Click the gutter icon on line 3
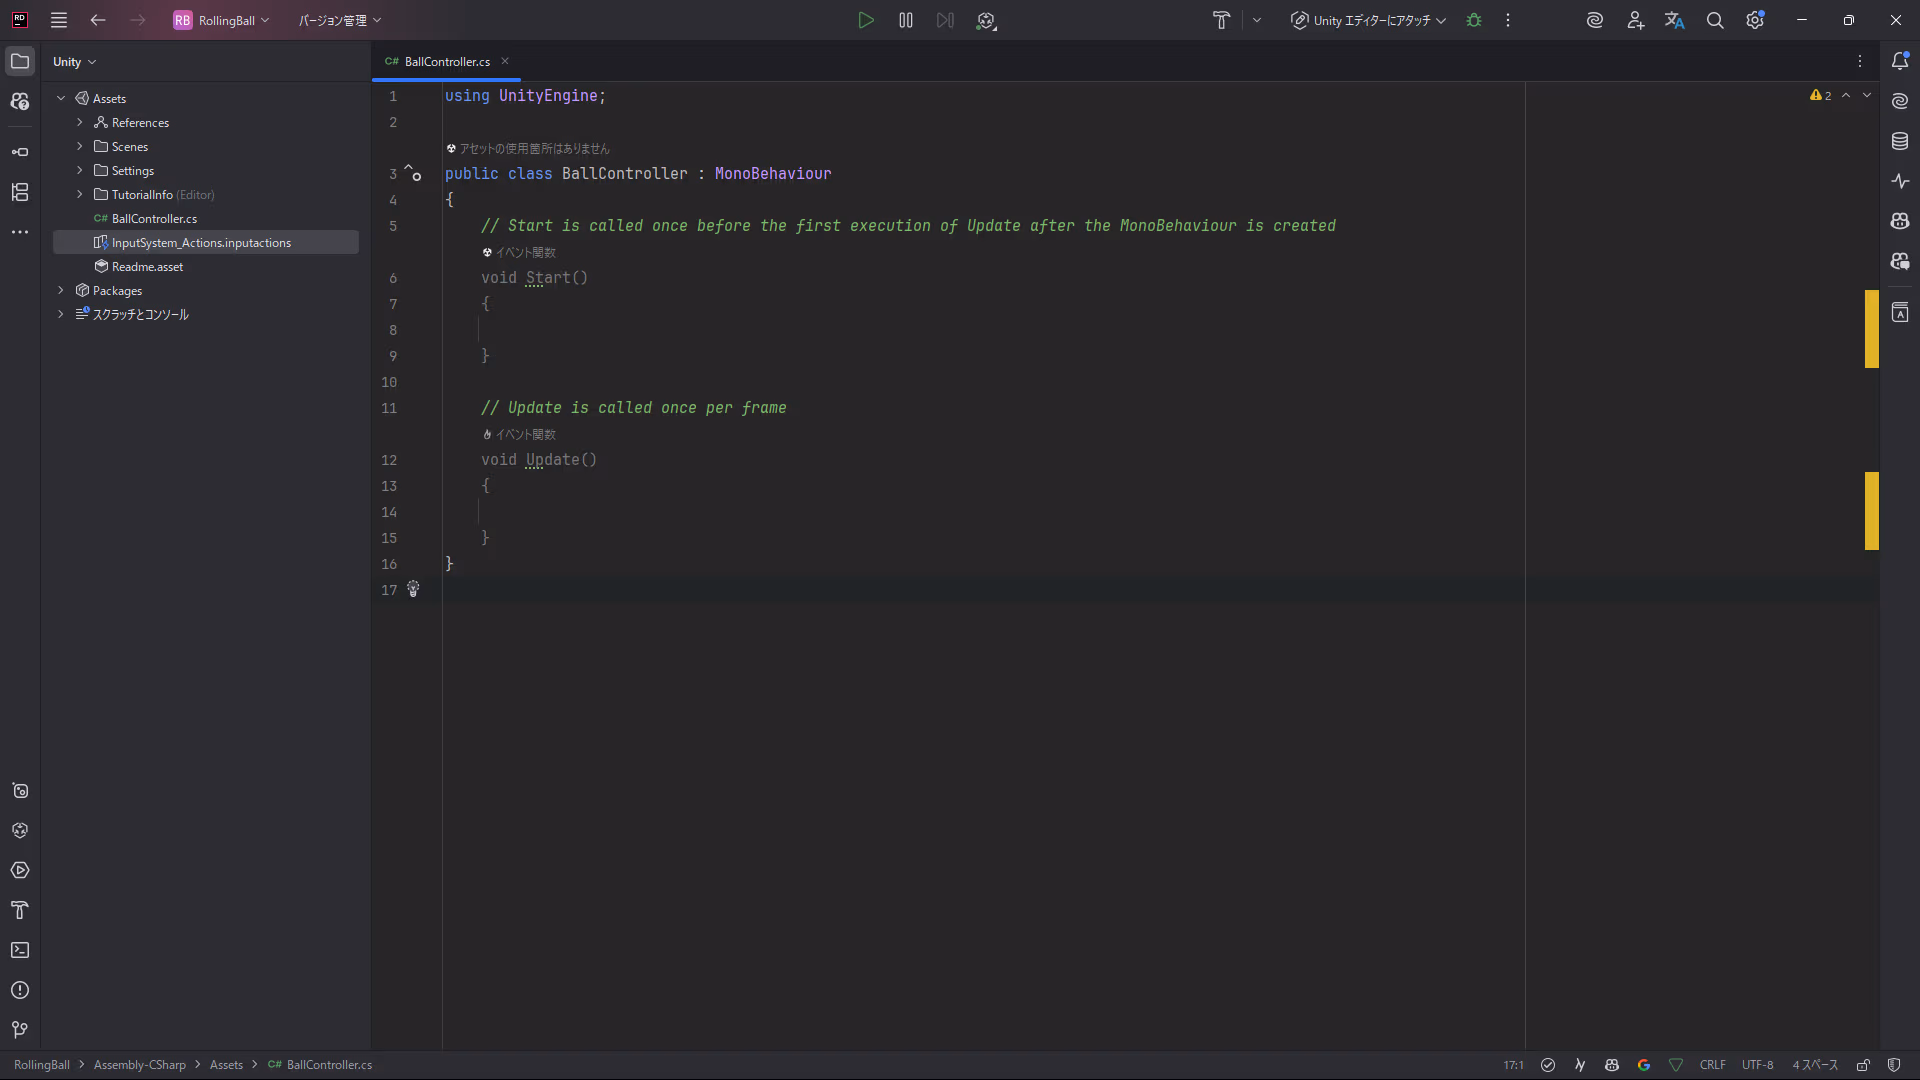The image size is (1920, 1080). [413, 173]
